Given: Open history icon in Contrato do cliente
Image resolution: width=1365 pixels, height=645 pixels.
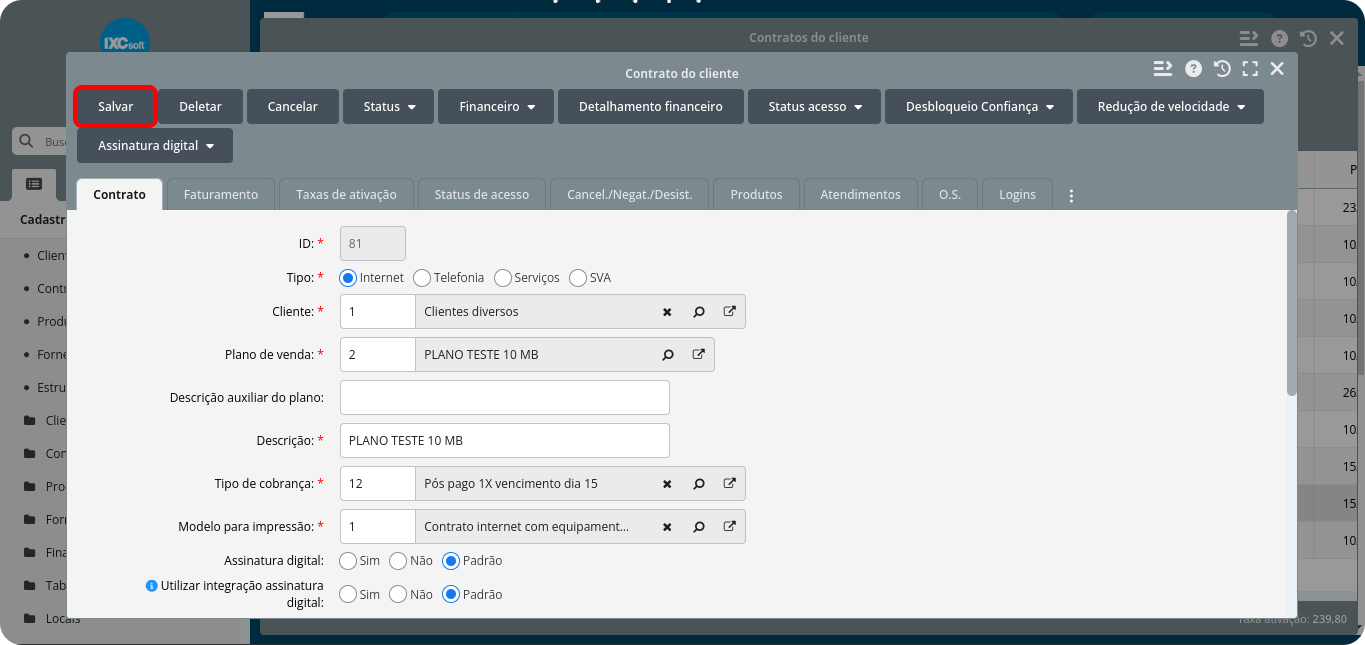Looking at the screenshot, I should (x=1222, y=69).
